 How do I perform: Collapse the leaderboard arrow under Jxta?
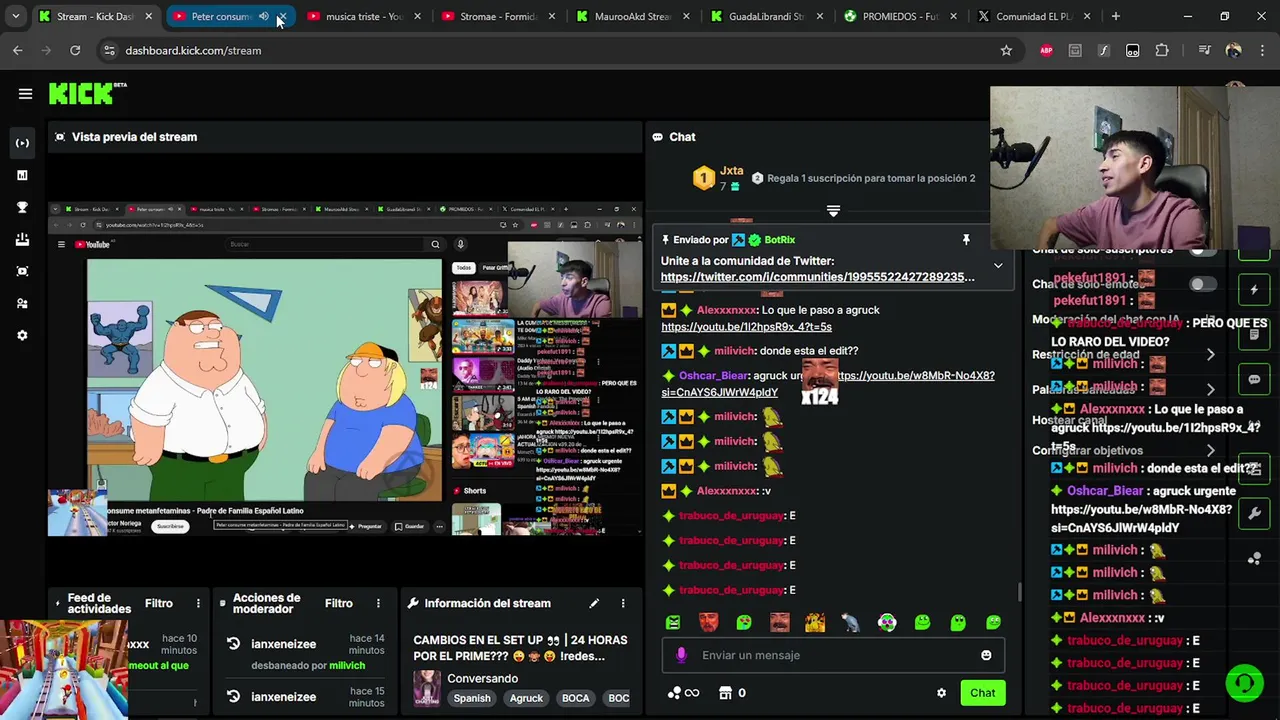833,211
